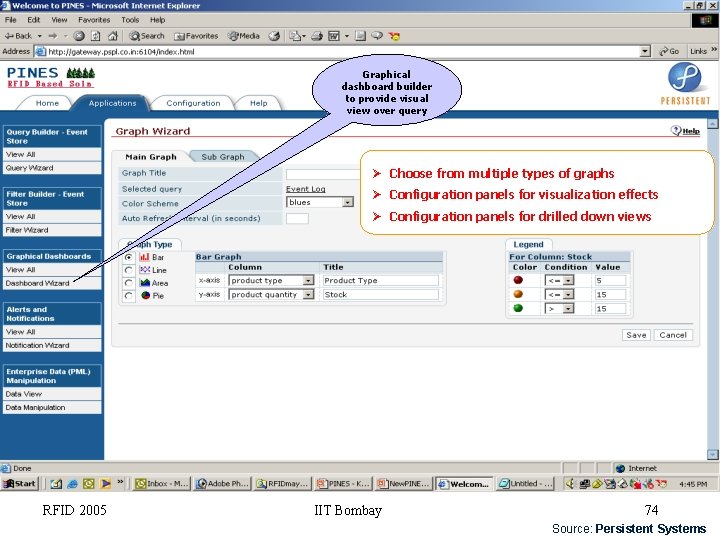Open Media toolbar button
This screenshot has height=540, width=720.
244,36
